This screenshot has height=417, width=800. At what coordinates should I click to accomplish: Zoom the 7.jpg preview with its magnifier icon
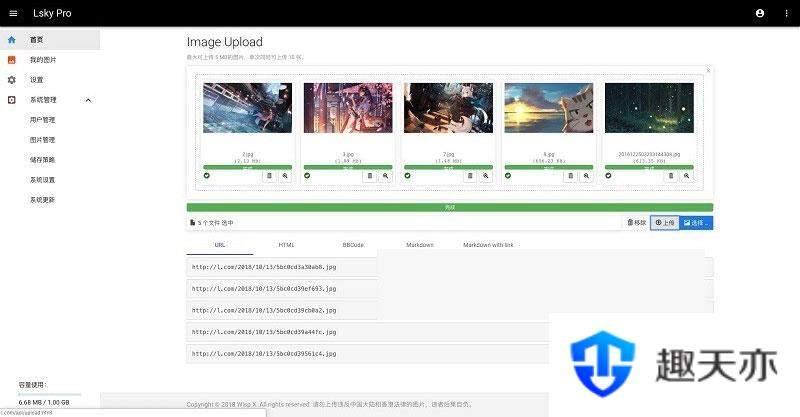coord(486,176)
